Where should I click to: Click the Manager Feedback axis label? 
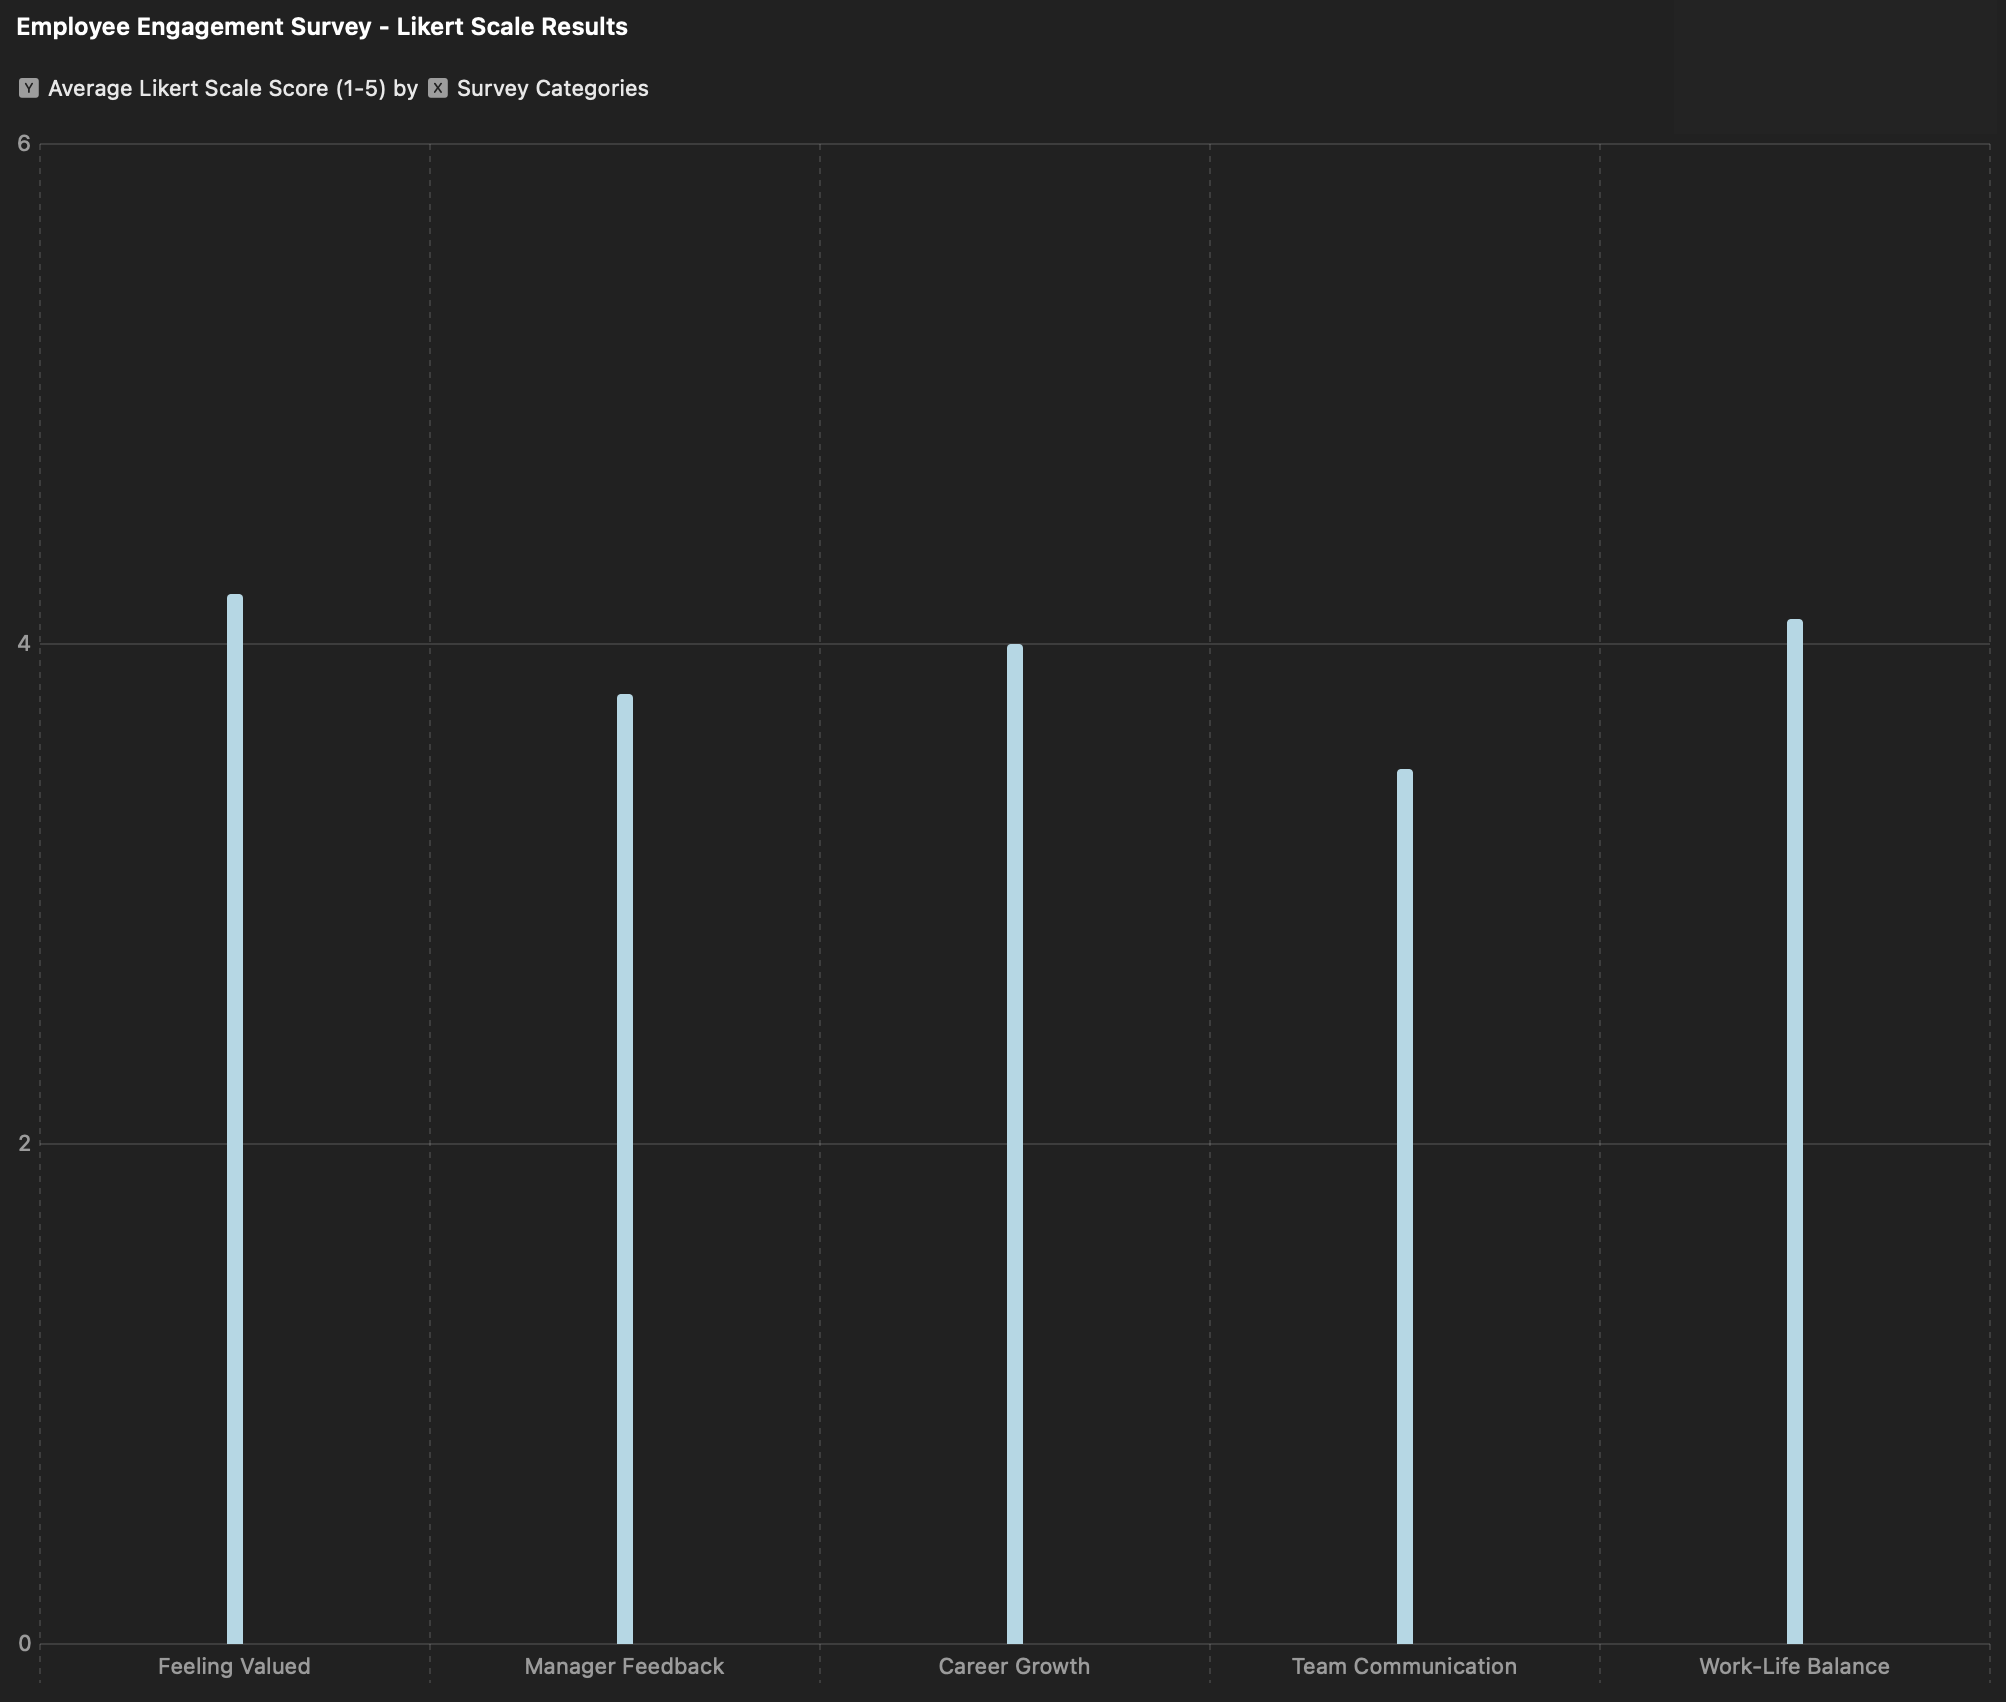(x=624, y=1666)
